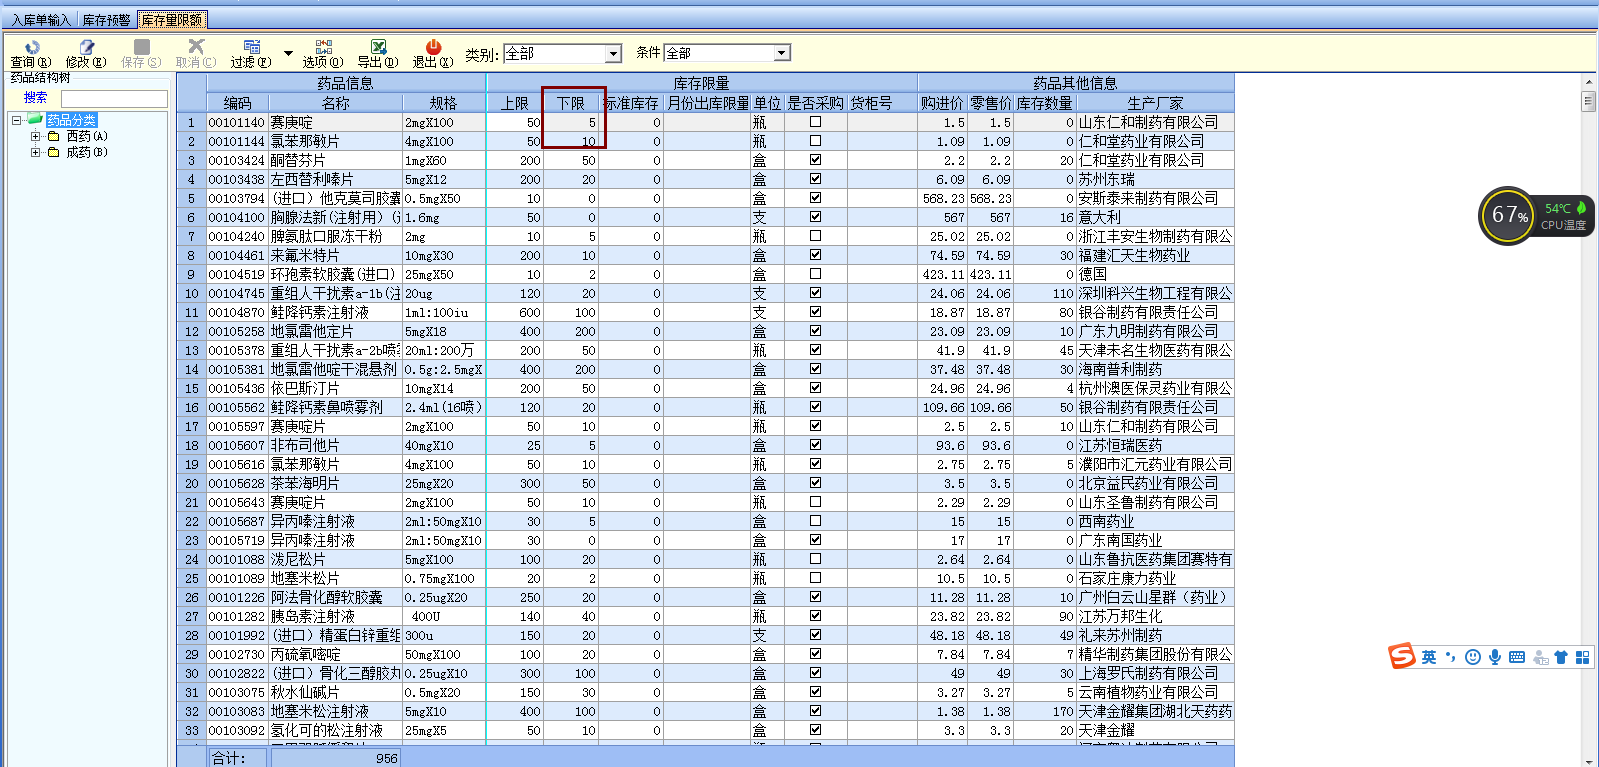Screen dimensions: 1599x767
Task: Click the green 药品分类 root folder icon
Action: [36, 120]
